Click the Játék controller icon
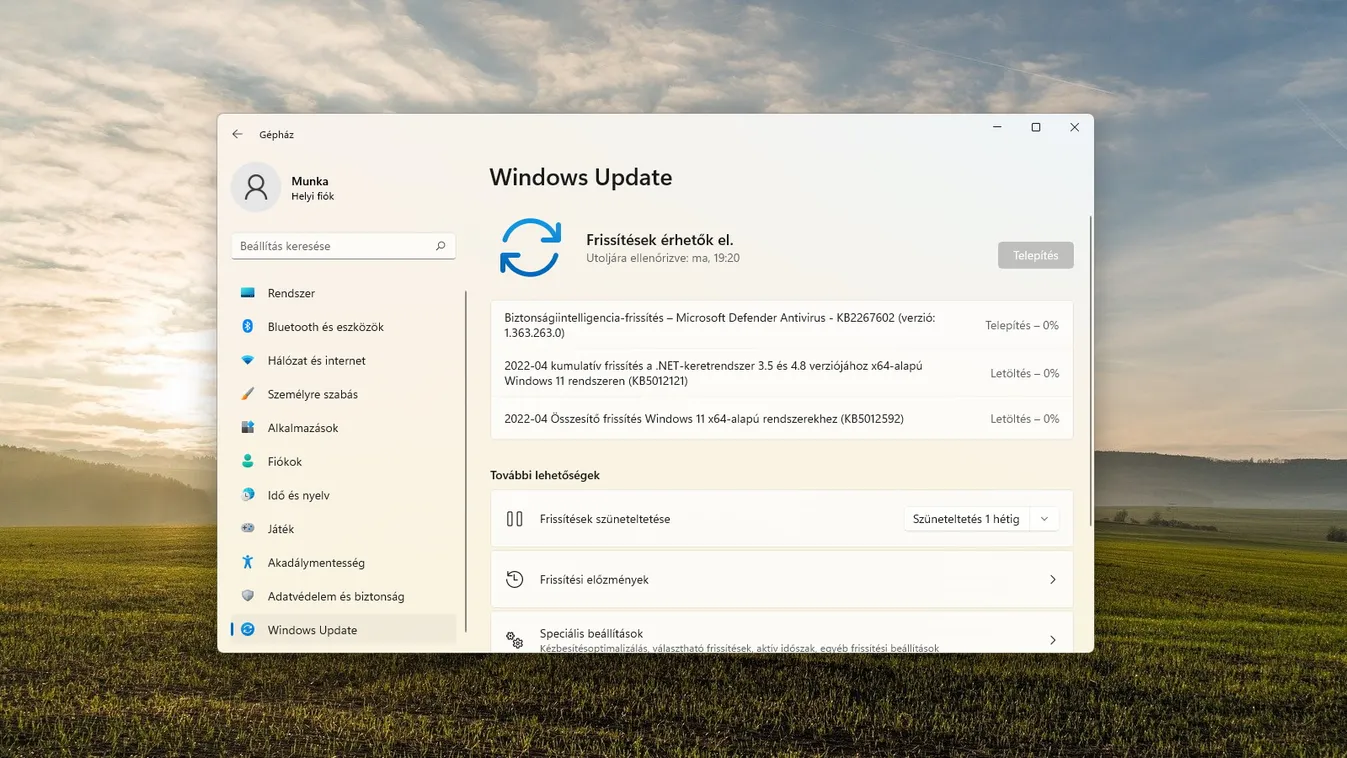The width and height of the screenshot is (1347, 758). (247, 529)
